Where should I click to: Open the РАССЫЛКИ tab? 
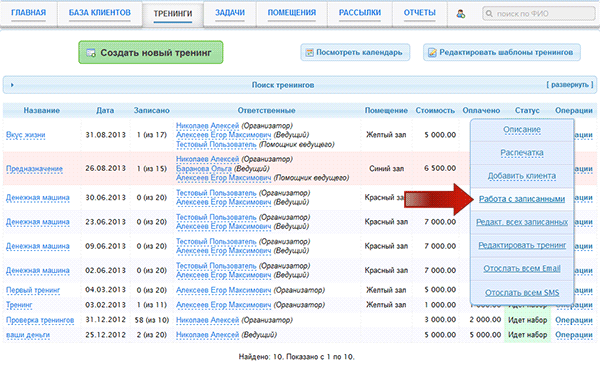point(360,13)
